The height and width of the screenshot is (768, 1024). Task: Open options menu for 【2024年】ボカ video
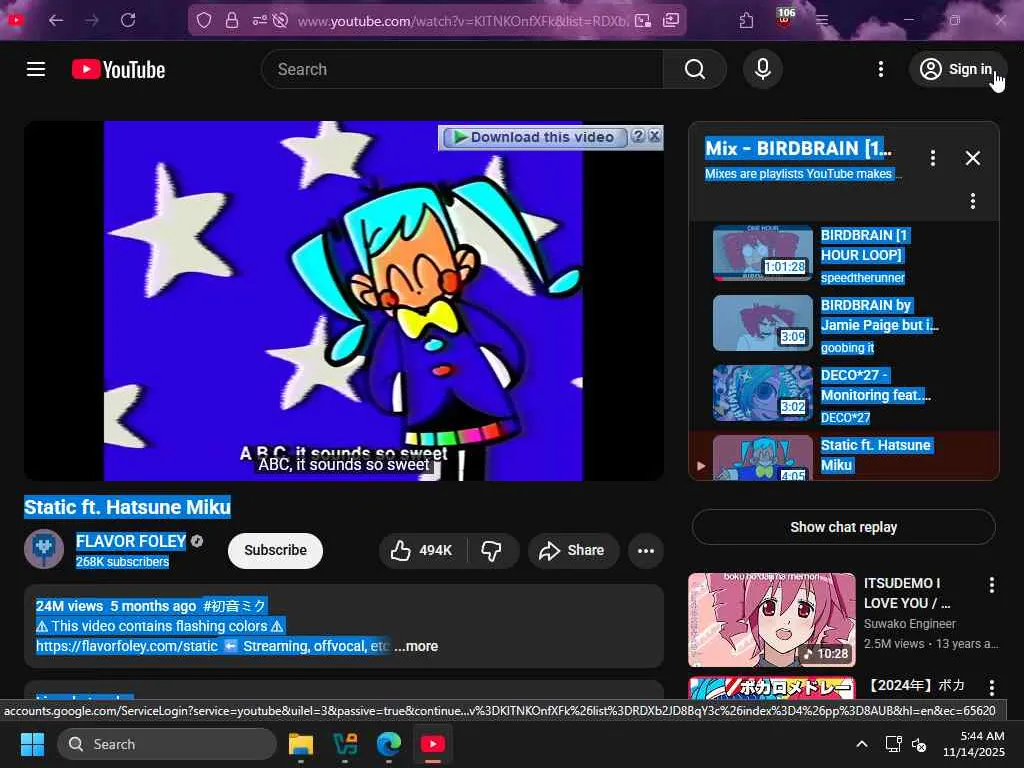coord(991,687)
